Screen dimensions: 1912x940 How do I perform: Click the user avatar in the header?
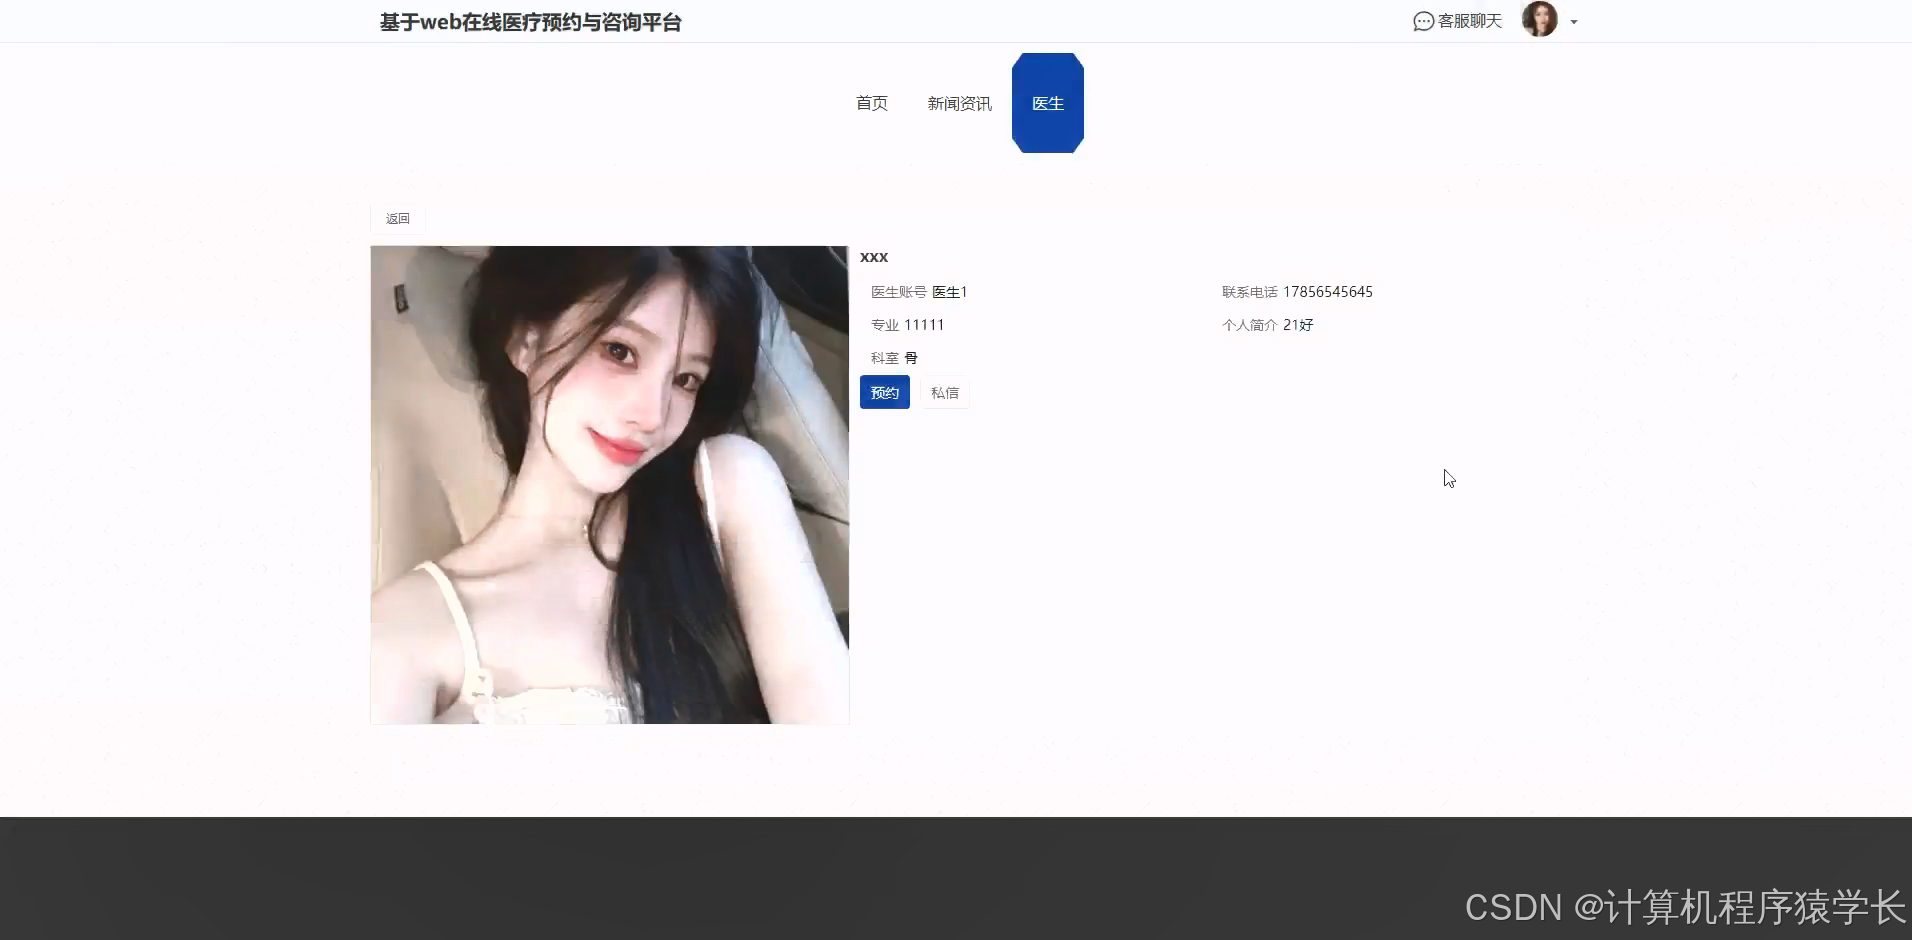point(1540,19)
